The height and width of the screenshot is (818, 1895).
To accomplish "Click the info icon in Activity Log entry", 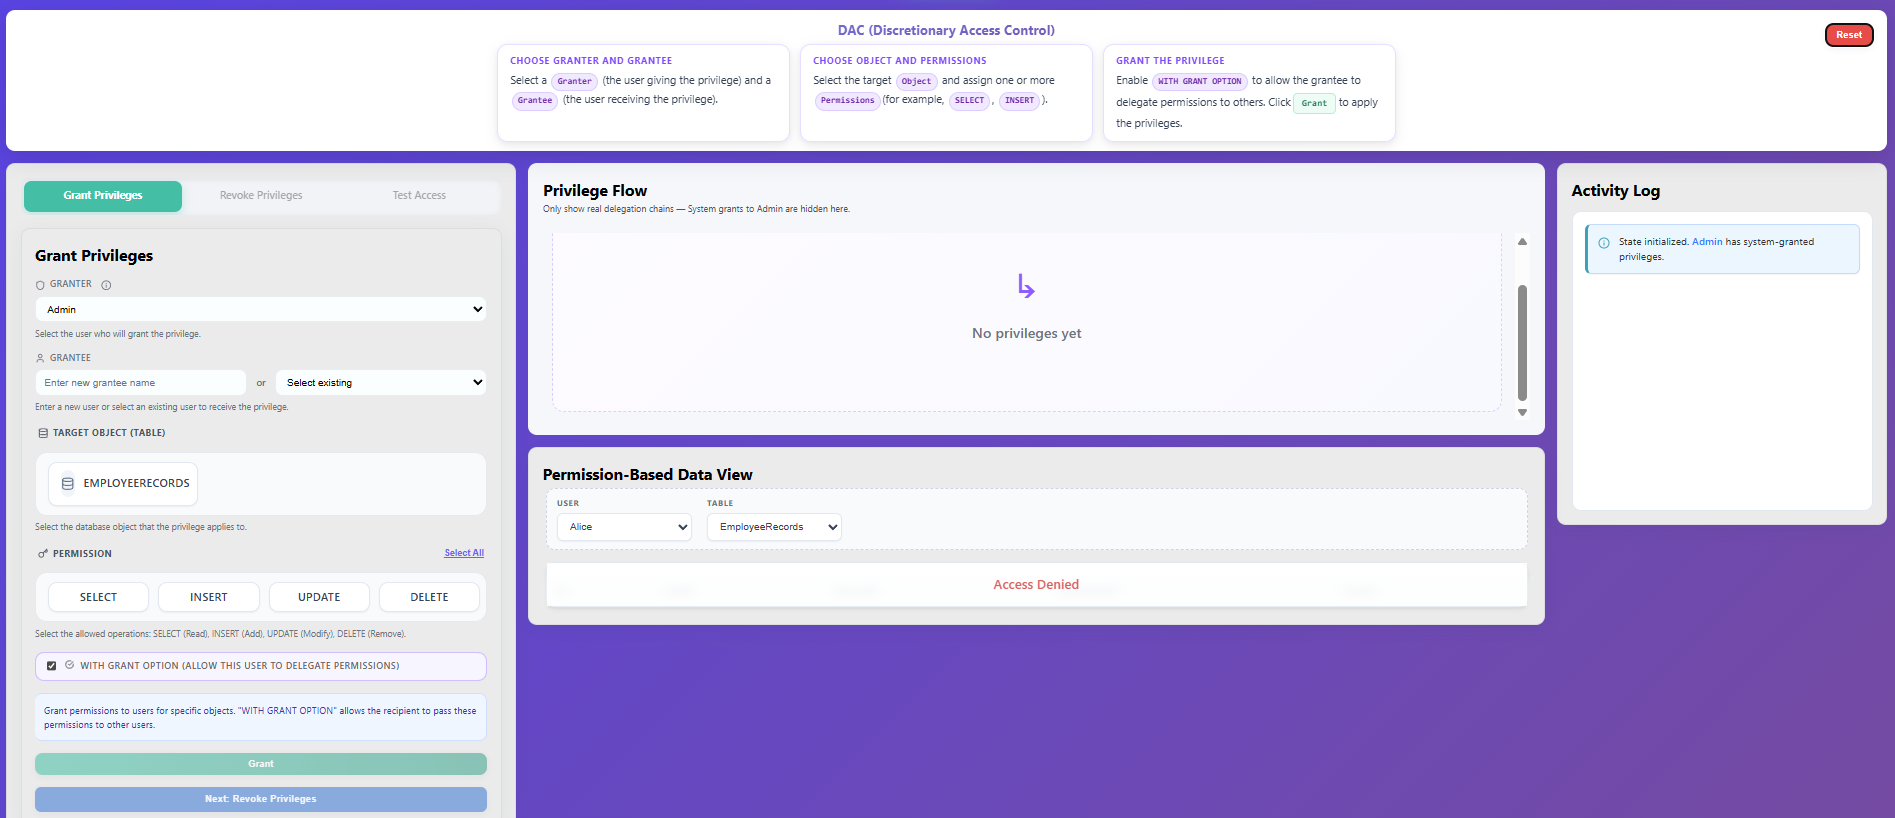I will [x=1604, y=243].
